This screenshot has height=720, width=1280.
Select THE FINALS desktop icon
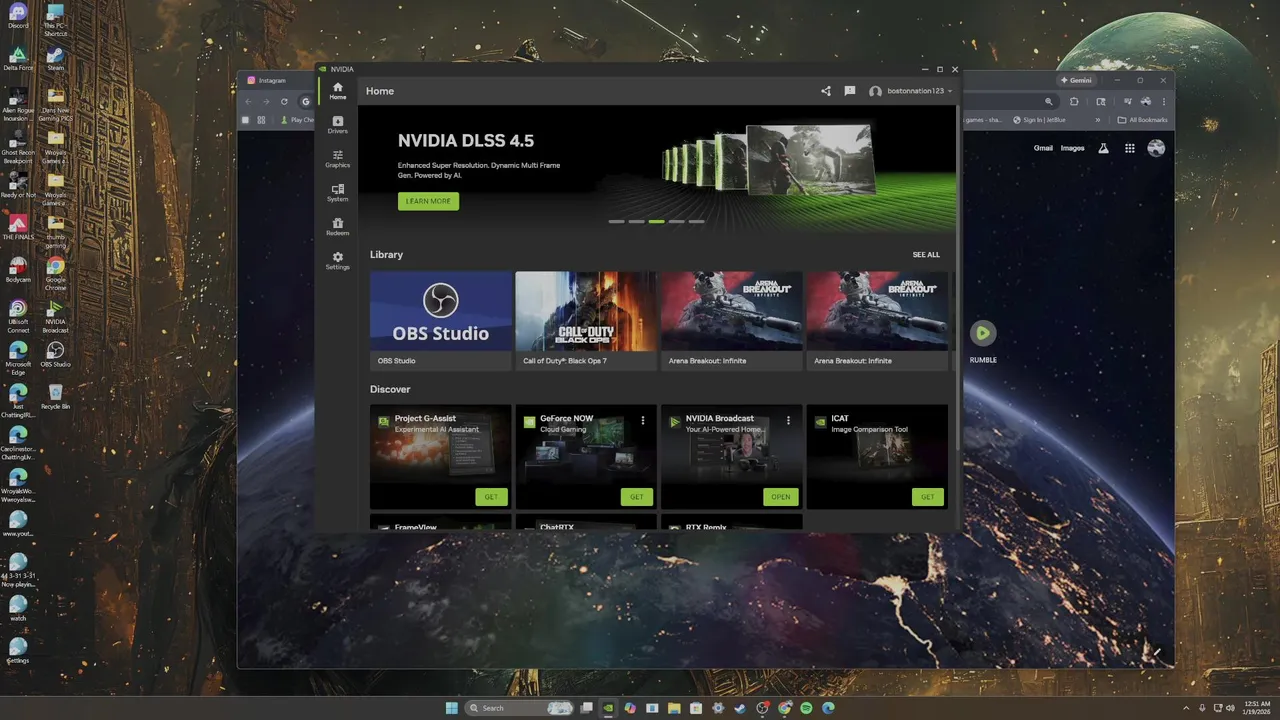(18, 227)
